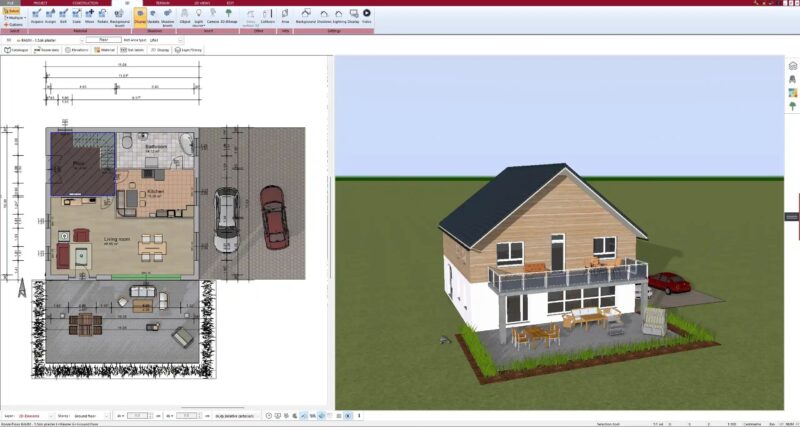Open the Terrain ribbon tab

point(162,3)
